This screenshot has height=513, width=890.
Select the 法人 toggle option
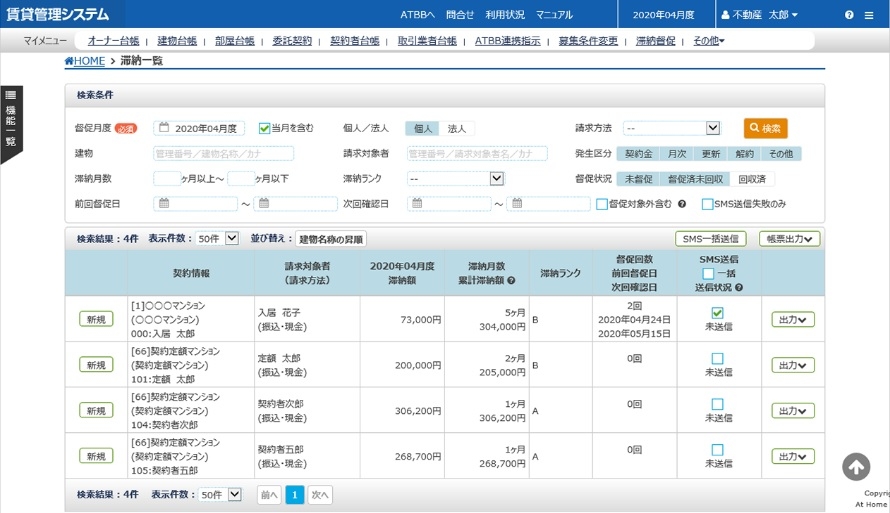456,129
